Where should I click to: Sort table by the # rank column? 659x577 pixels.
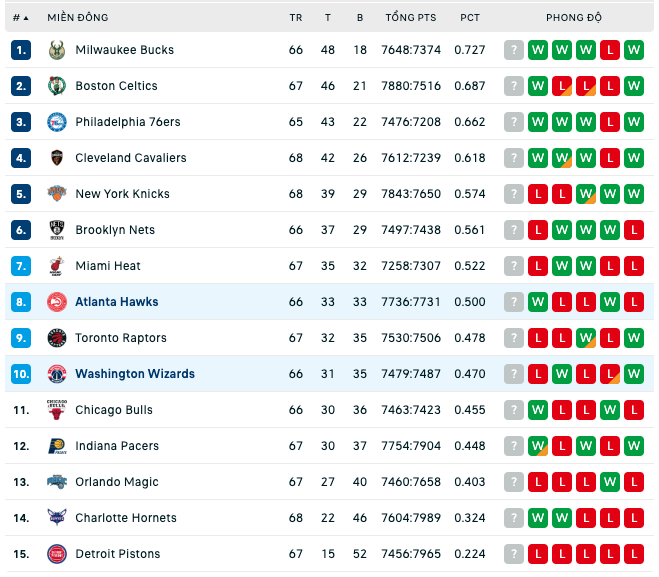(x=20, y=18)
